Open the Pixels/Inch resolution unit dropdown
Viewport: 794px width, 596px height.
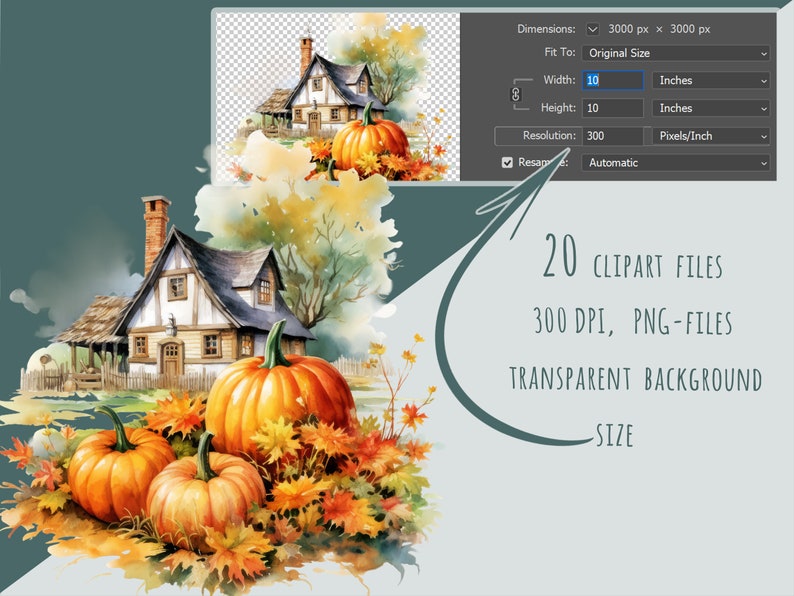(x=711, y=136)
